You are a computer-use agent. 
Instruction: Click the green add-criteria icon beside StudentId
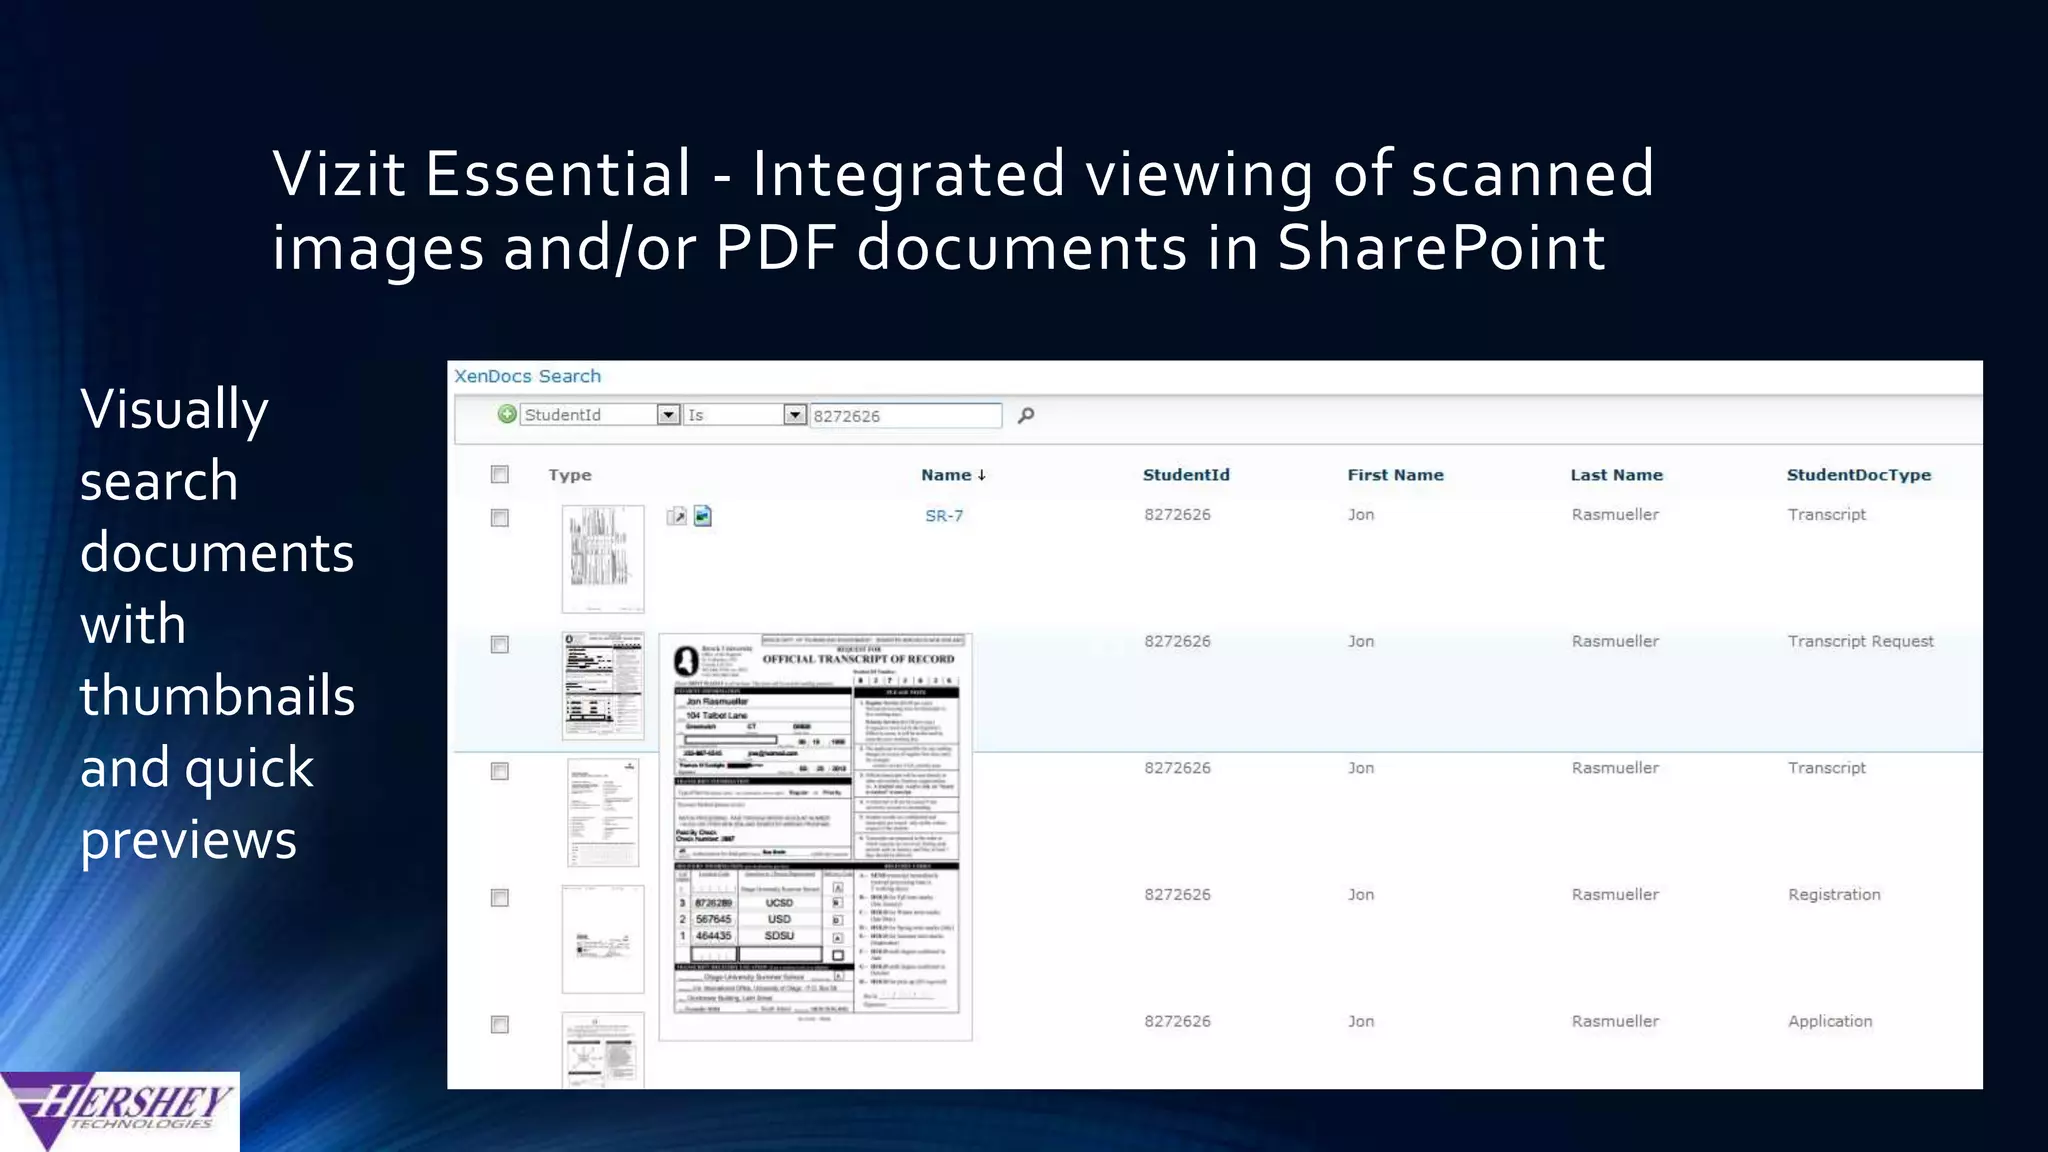click(x=507, y=414)
